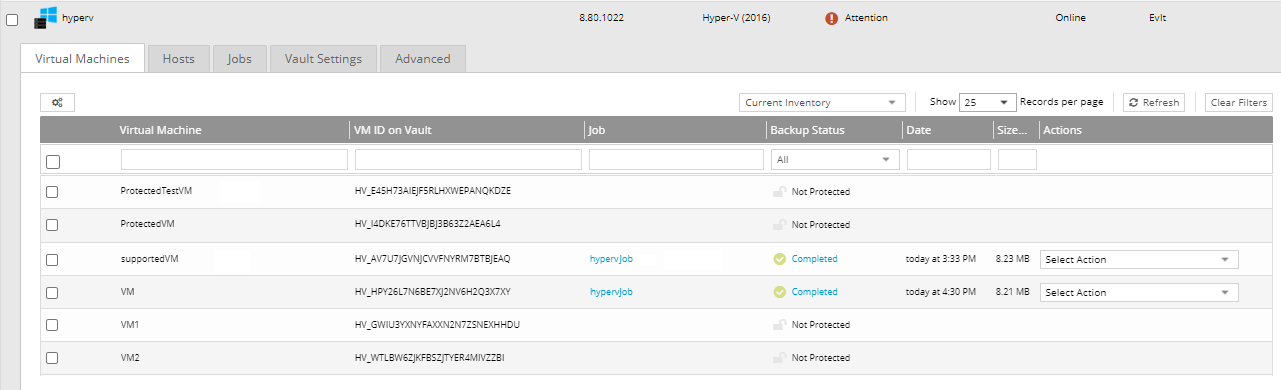Sort by the Date column header
Viewport: 1281px width, 390px height.
919,130
